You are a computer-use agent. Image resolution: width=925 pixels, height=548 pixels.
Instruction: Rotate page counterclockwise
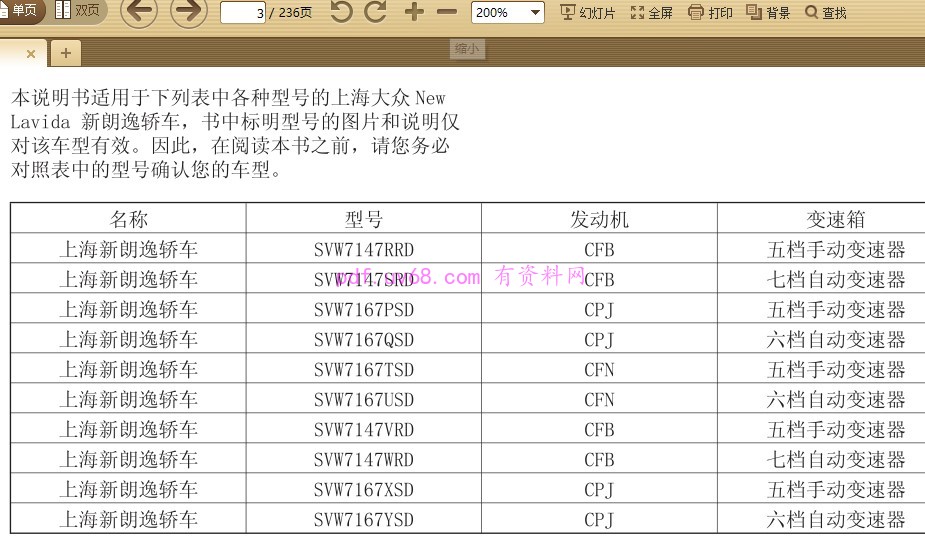click(x=341, y=13)
